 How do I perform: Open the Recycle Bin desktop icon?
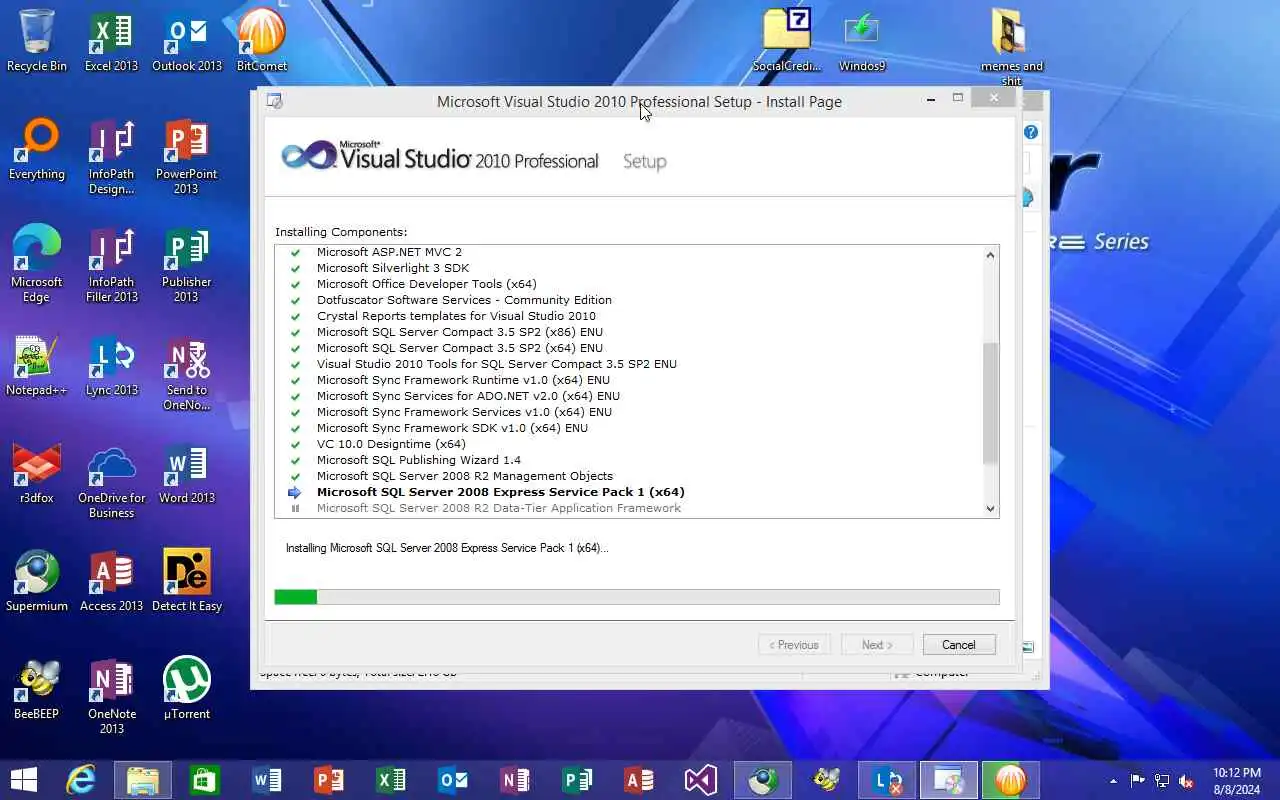(x=37, y=40)
